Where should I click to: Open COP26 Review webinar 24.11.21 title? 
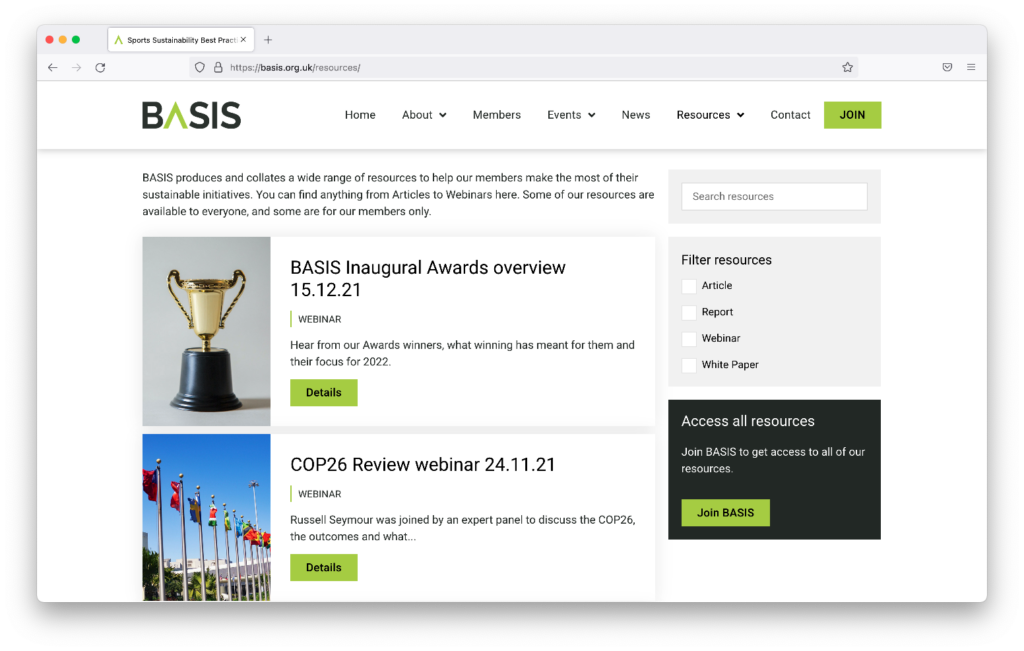pos(423,464)
